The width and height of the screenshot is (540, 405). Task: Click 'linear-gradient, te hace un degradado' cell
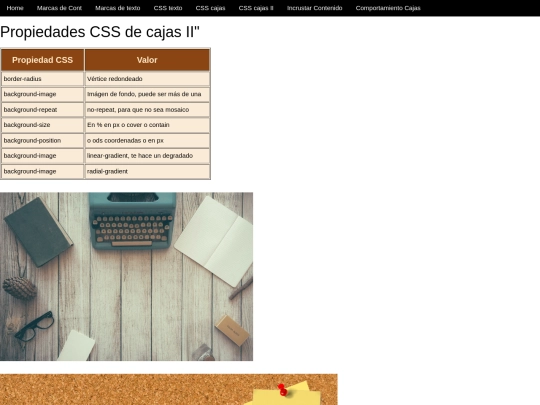(x=147, y=156)
